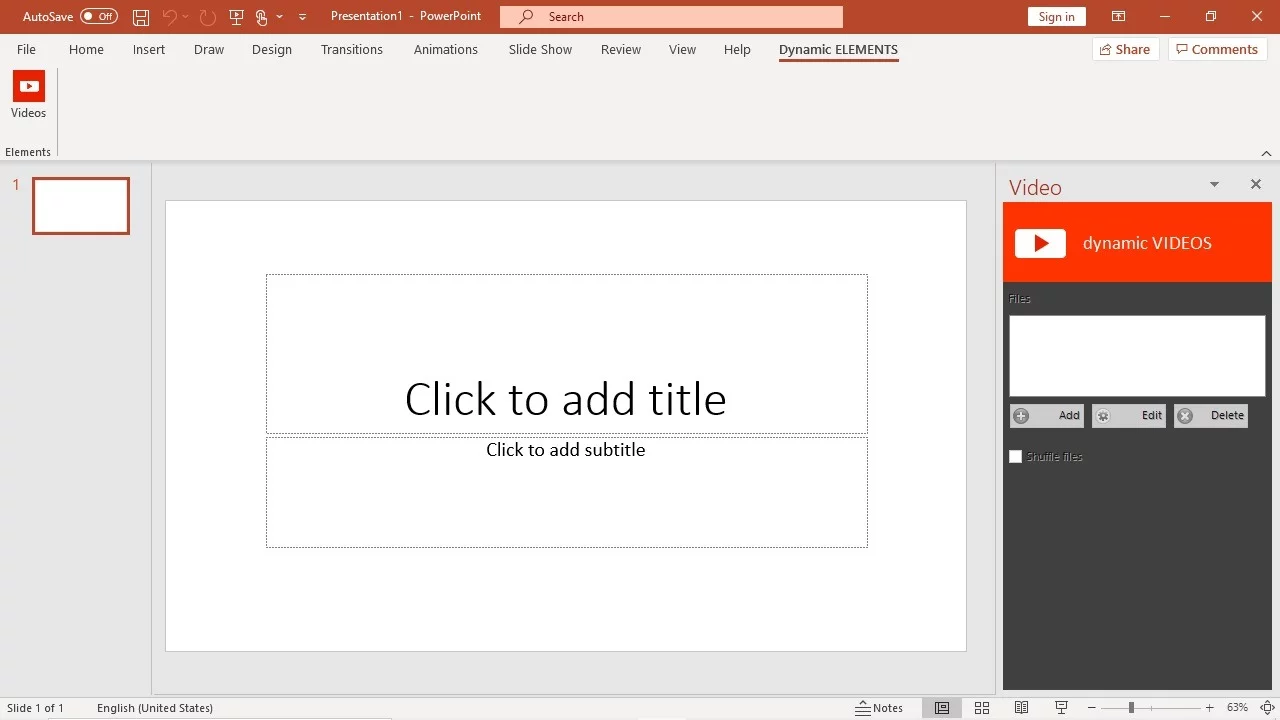1280x720 pixels.
Task: Switch to the Animations tab
Action: point(446,49)
